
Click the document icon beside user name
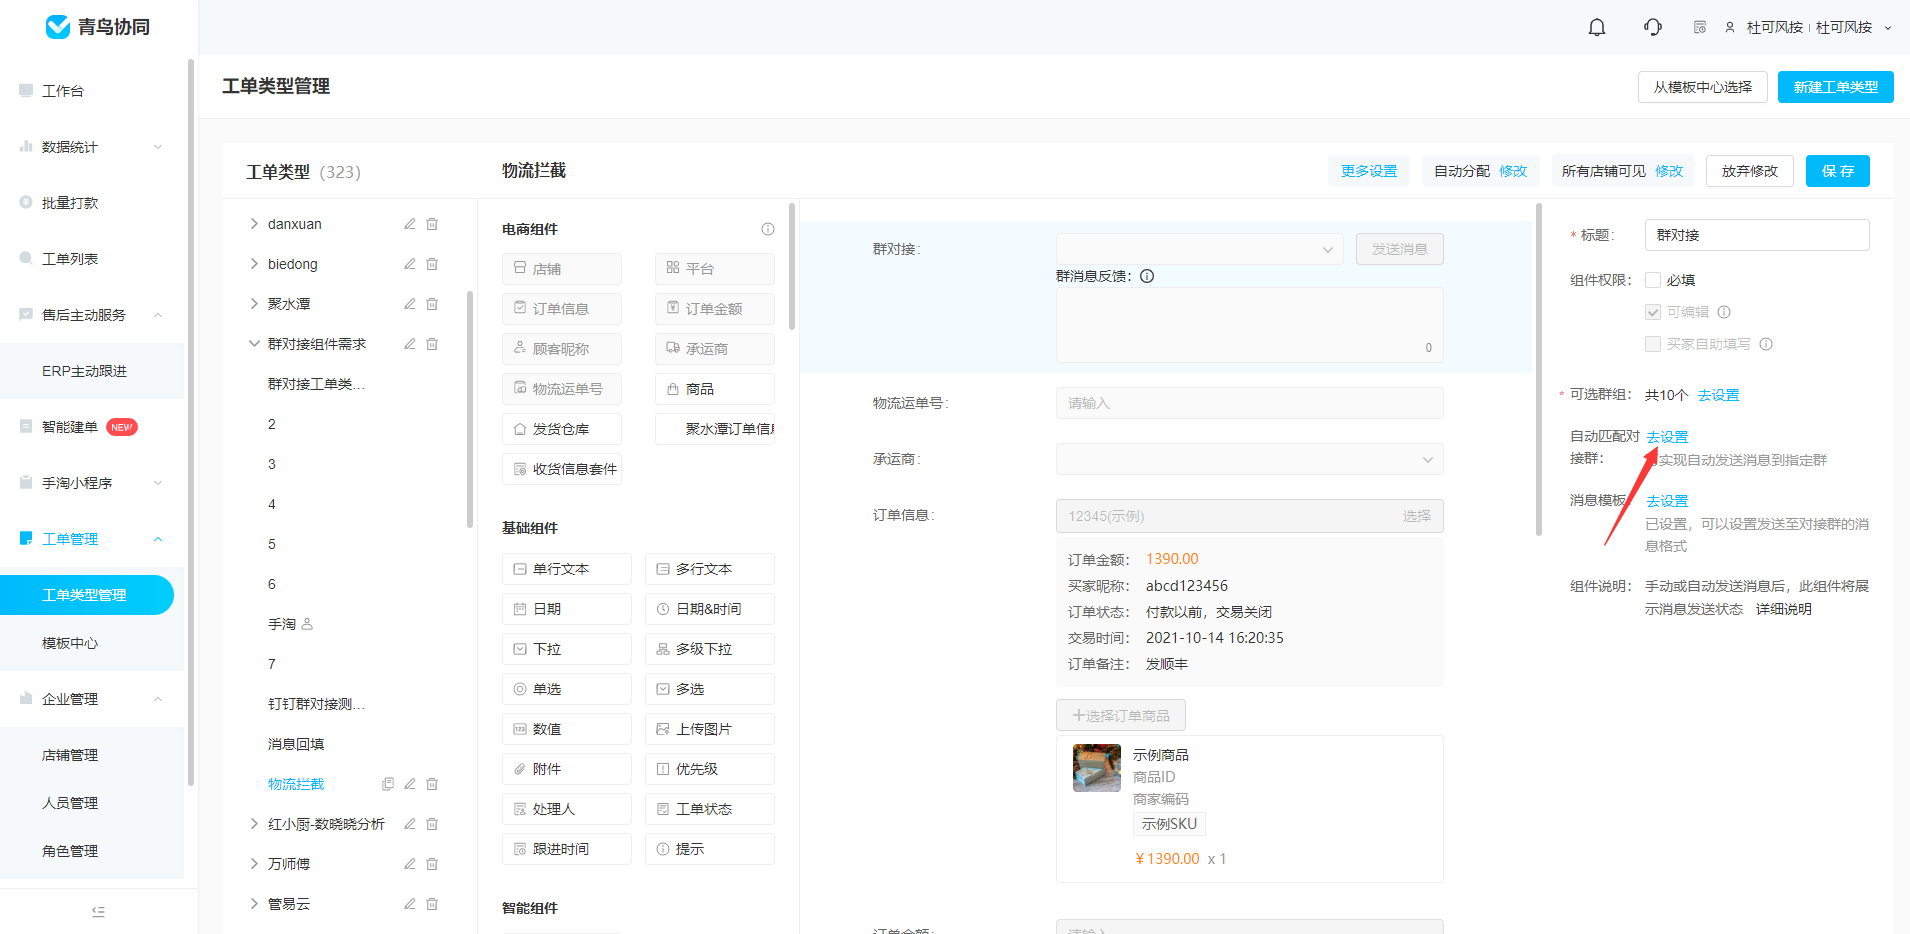click(x=1700, y=27)
